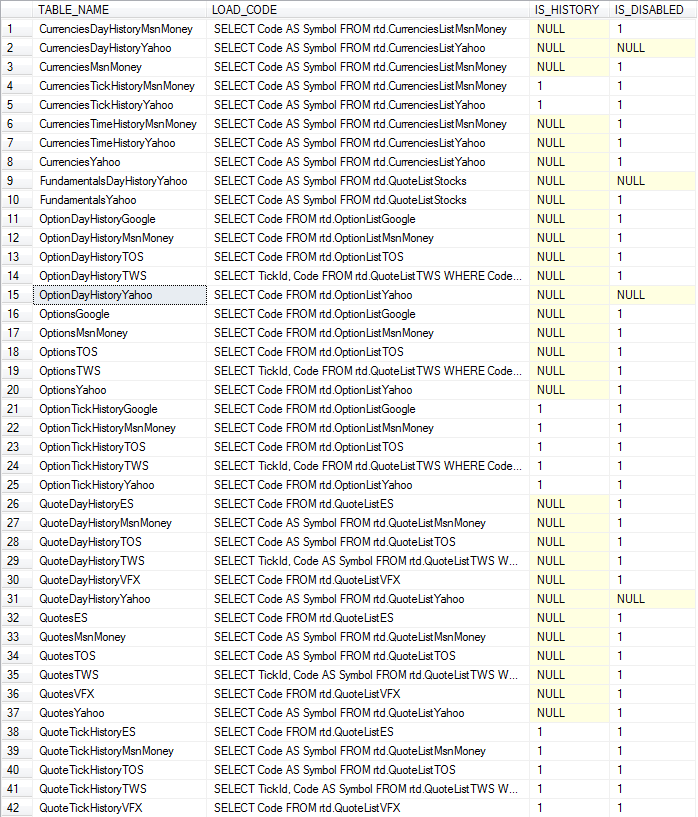Select the OptionsYahoo table name

pos(120,390)
